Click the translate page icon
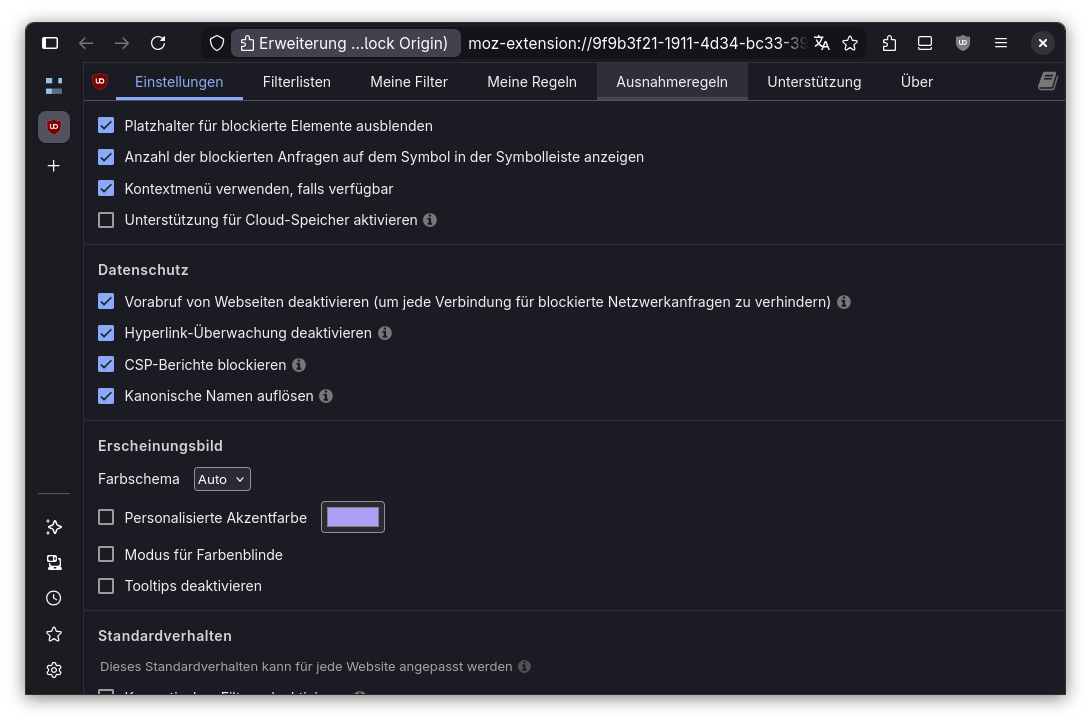Screen dimensions: 1091x723 (x=822, y=43)
